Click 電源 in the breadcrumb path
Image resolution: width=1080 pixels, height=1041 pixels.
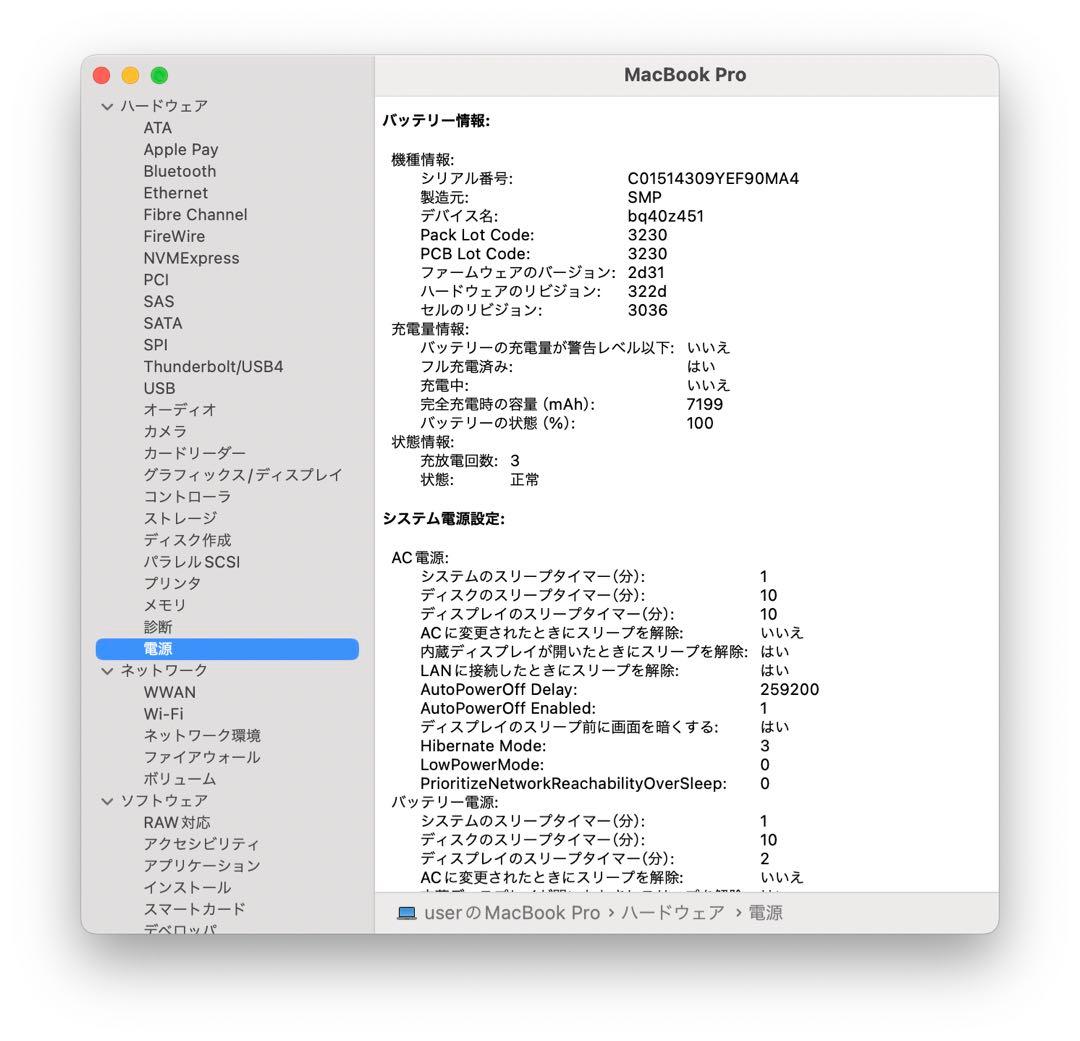[768, 912]
